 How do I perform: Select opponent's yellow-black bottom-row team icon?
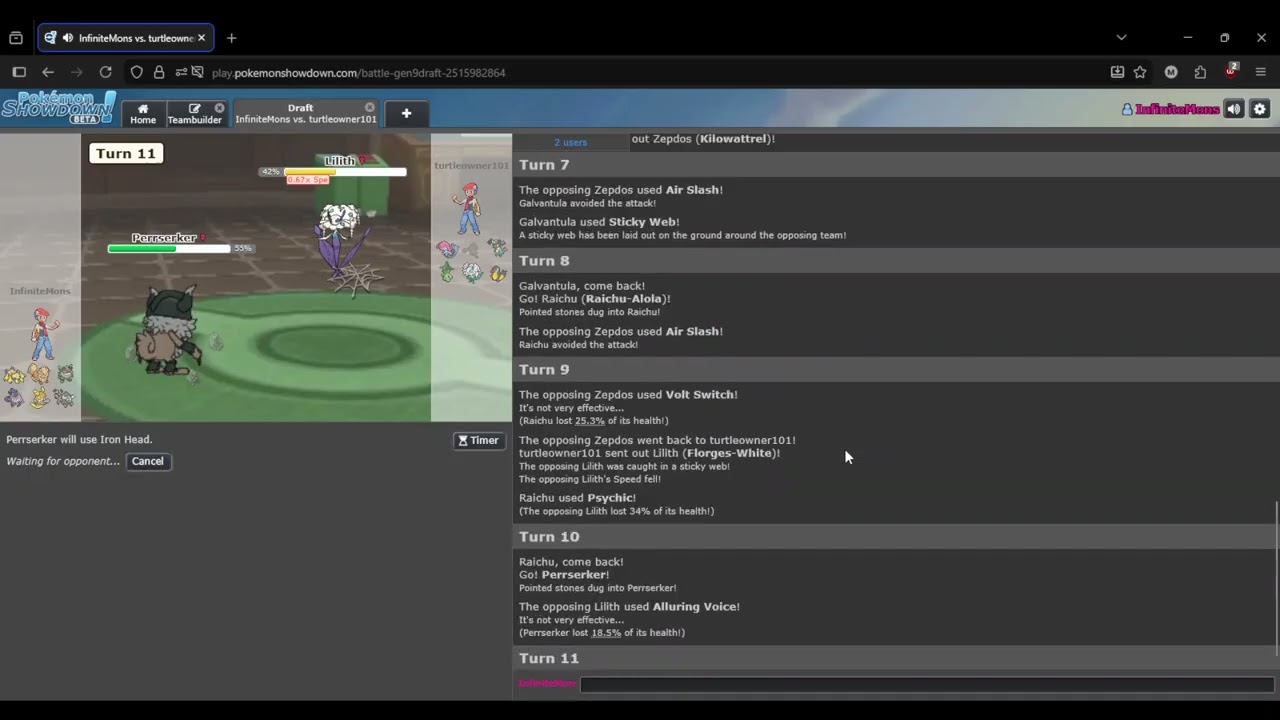497,273
